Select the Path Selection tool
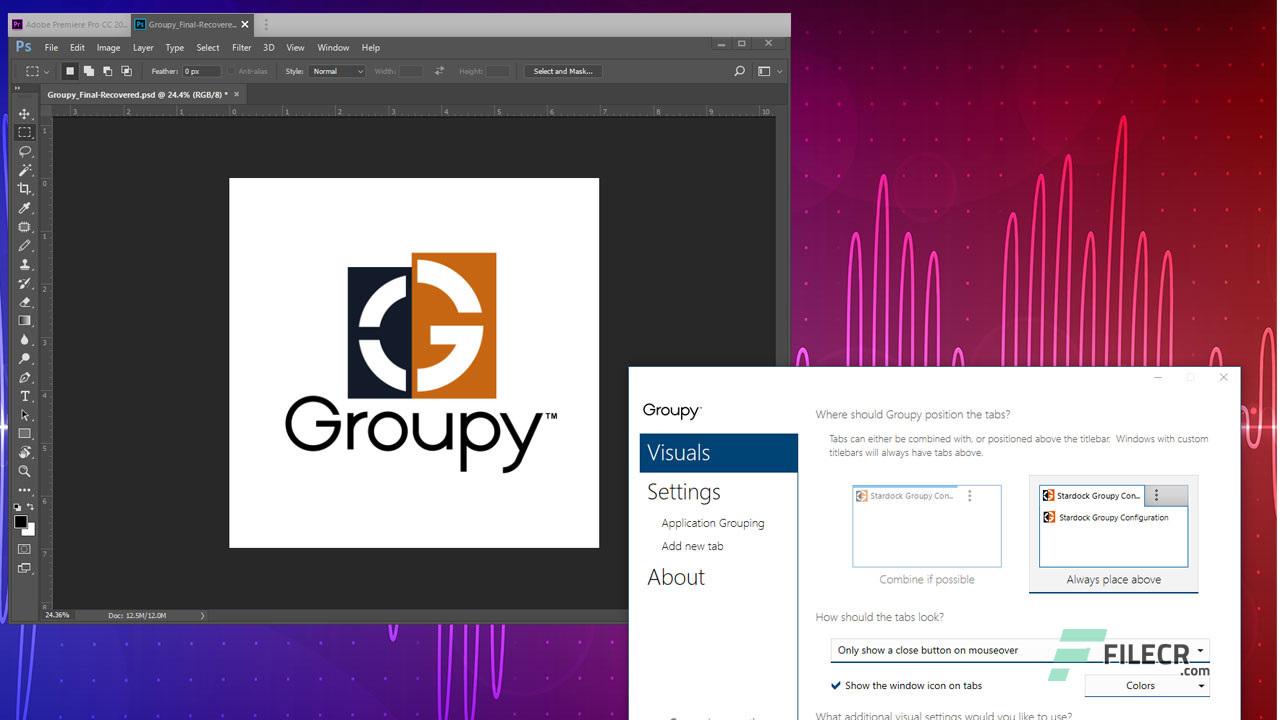 click(25, 415)
